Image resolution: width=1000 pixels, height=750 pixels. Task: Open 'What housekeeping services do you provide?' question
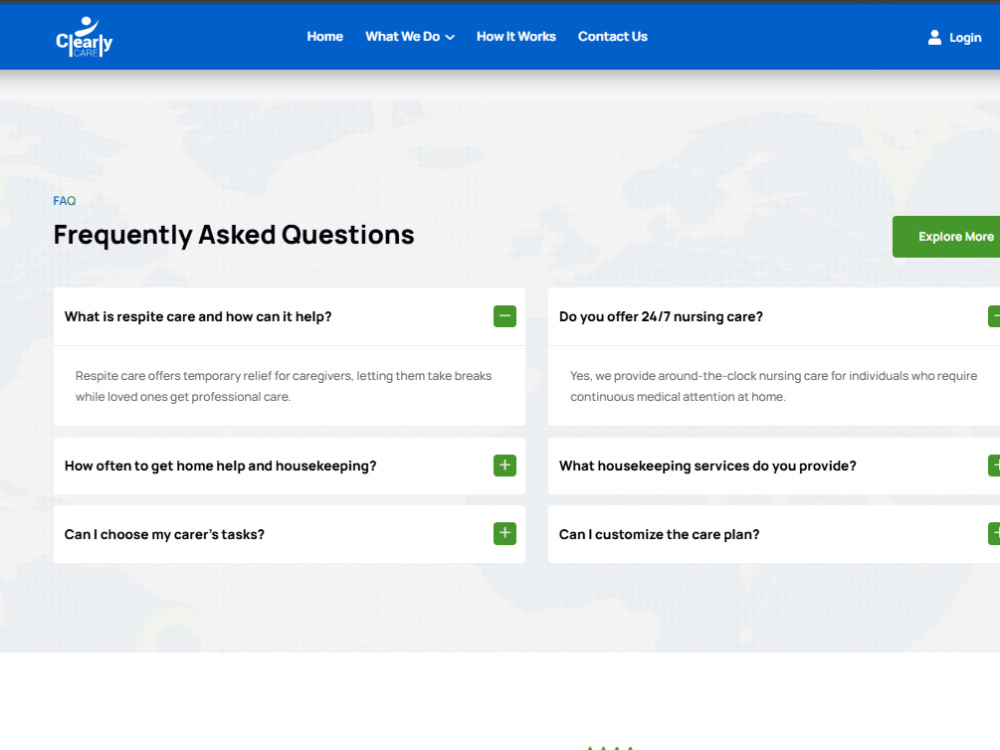click(x=774, y=466)
